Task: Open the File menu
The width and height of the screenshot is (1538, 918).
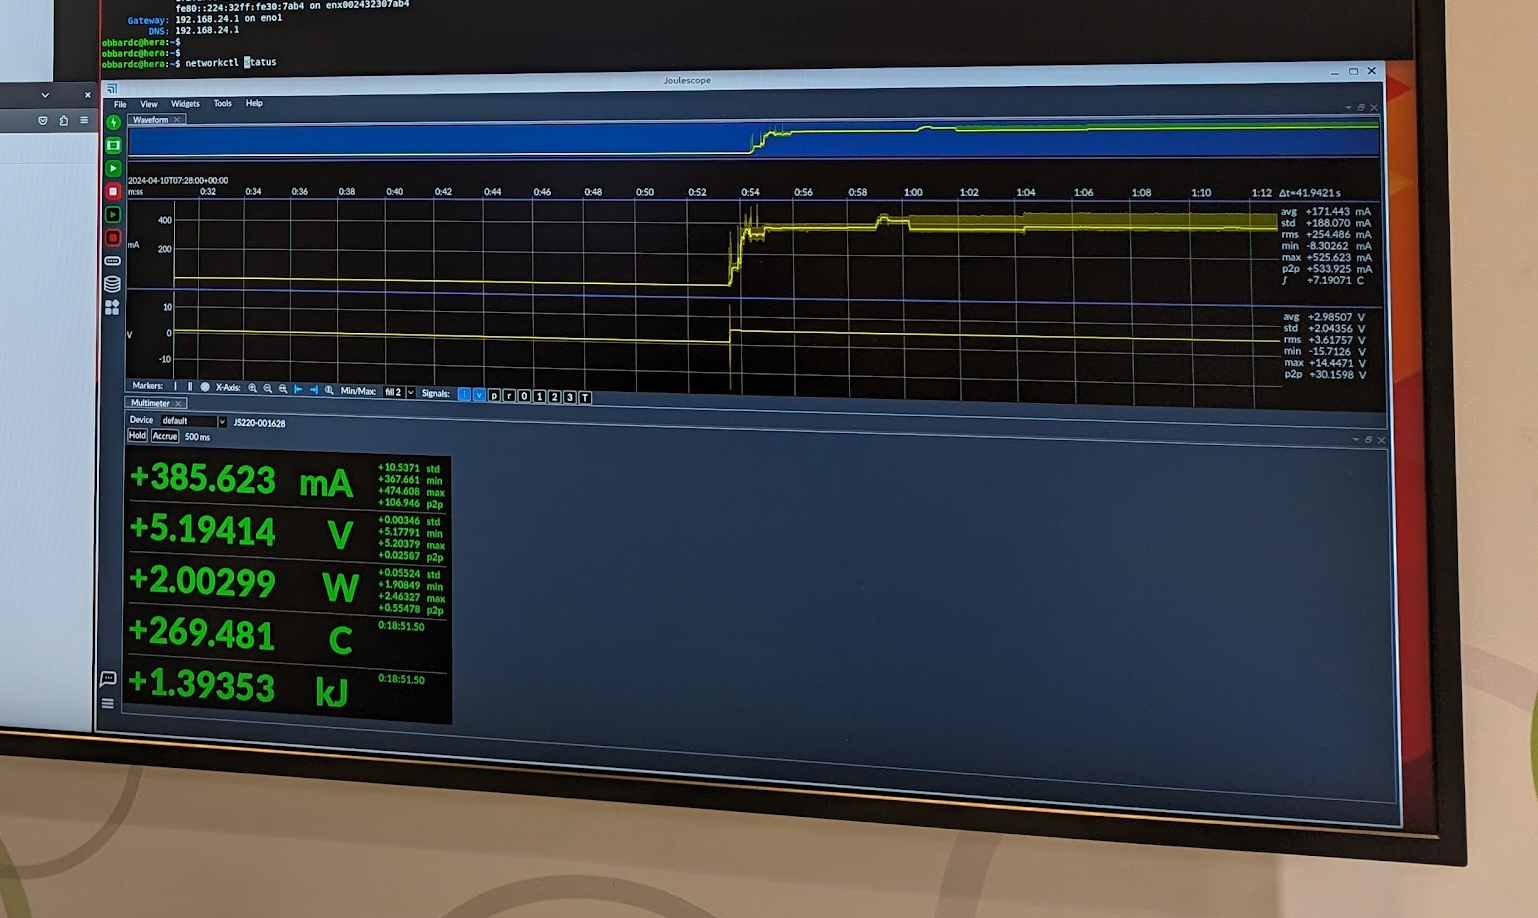Action: tap(120, 104)
